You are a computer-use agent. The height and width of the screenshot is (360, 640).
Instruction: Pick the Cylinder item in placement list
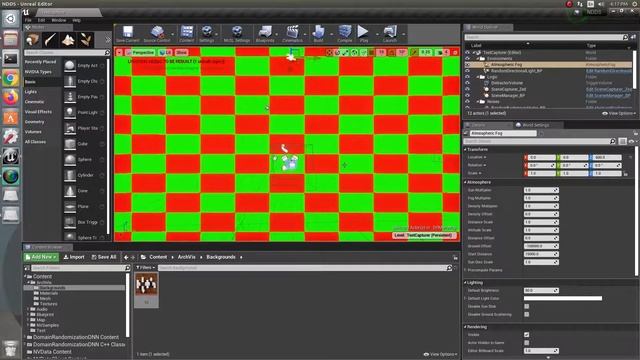point(84,175)
